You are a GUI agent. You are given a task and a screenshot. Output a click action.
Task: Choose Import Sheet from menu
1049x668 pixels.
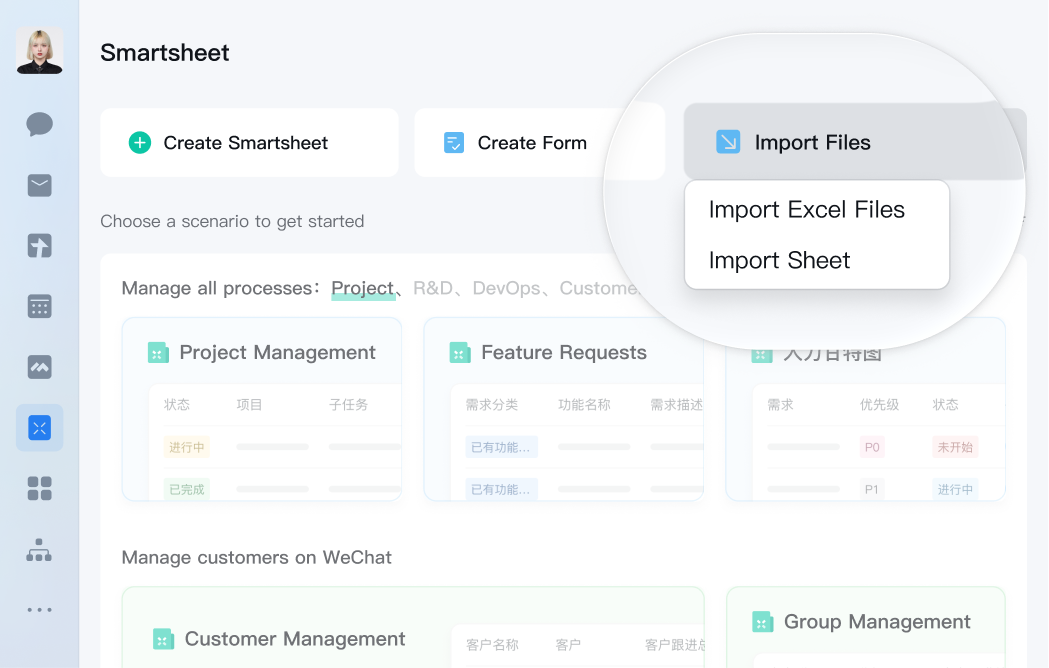(779, 261)
